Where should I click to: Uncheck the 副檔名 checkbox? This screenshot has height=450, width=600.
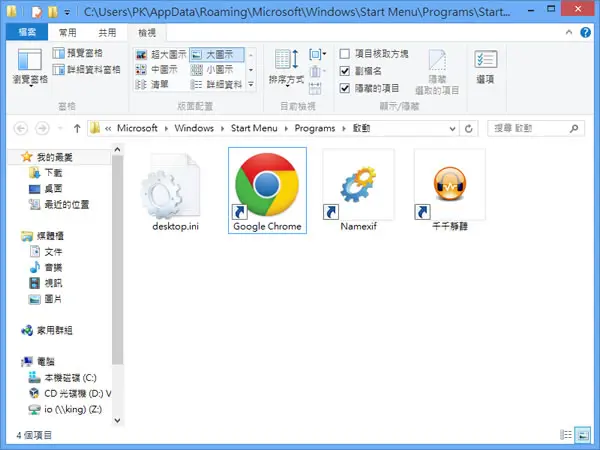point(345,71)
